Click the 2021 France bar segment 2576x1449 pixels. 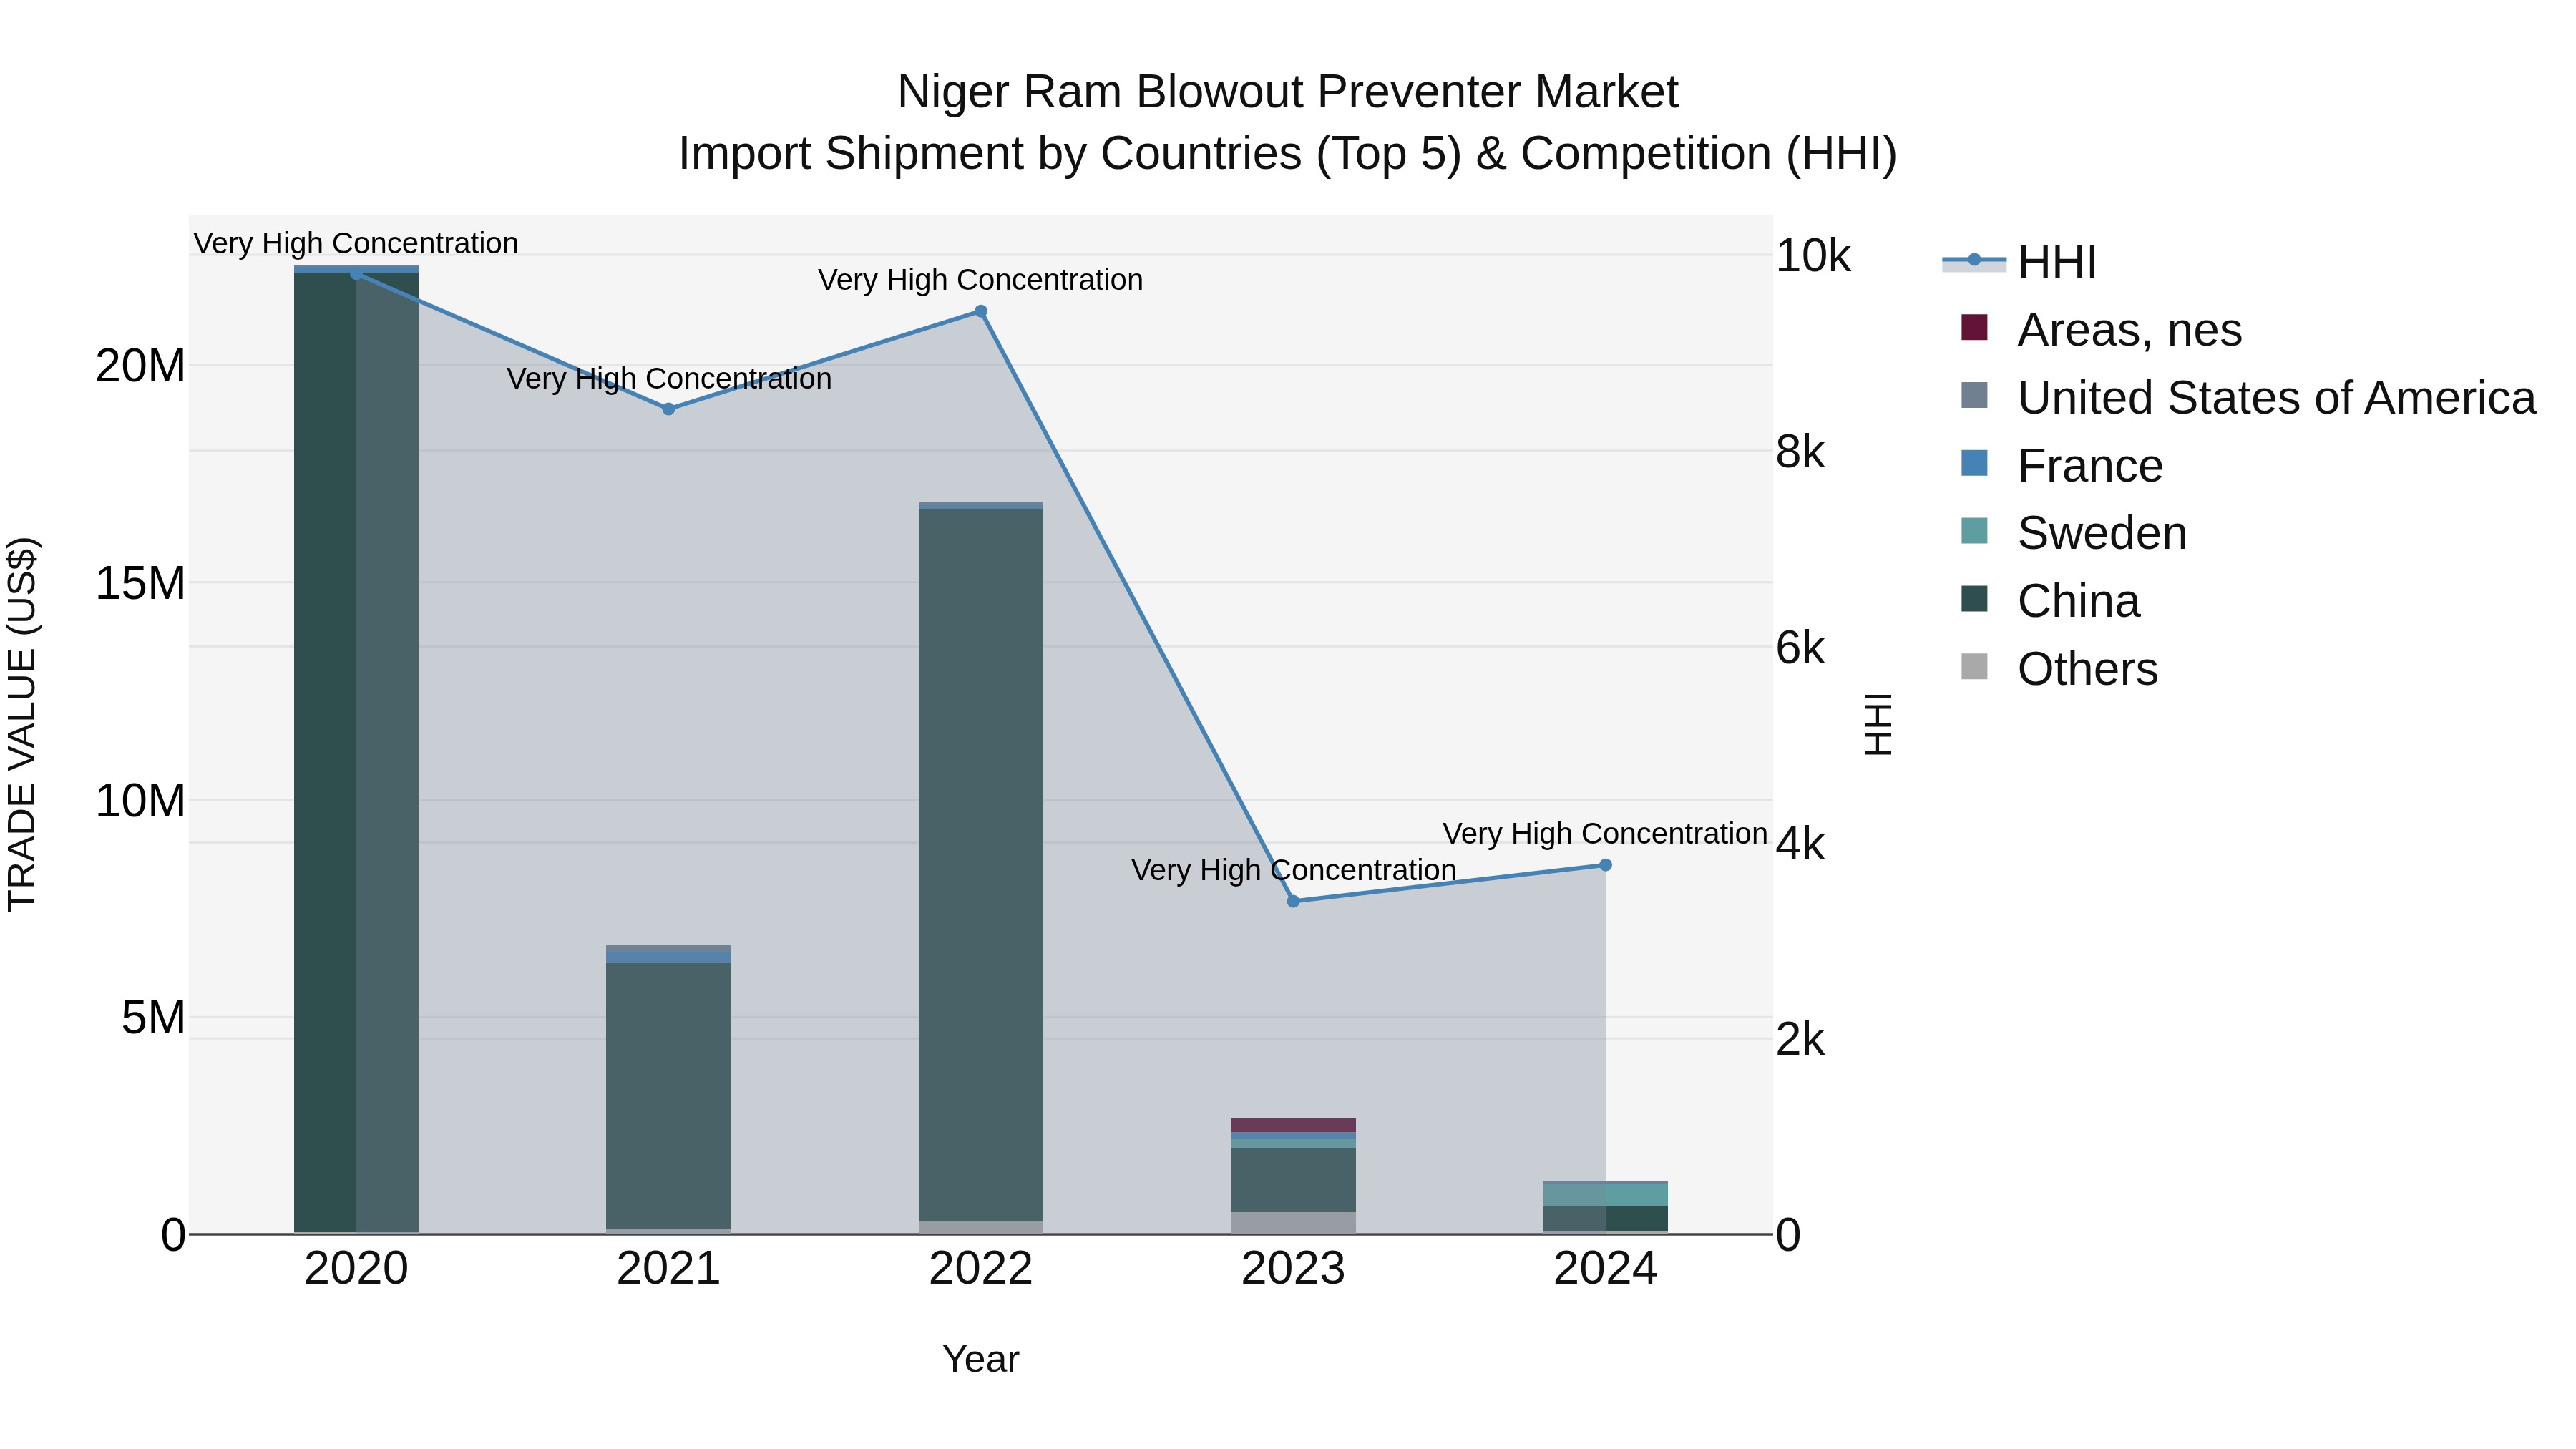(669, 957)
